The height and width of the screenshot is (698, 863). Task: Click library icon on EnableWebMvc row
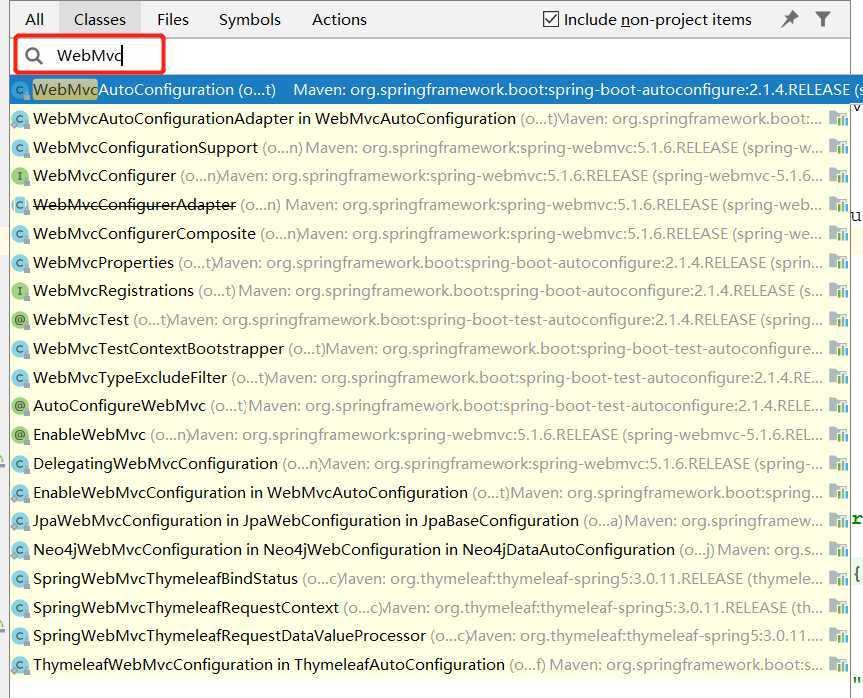coord(838,435)
